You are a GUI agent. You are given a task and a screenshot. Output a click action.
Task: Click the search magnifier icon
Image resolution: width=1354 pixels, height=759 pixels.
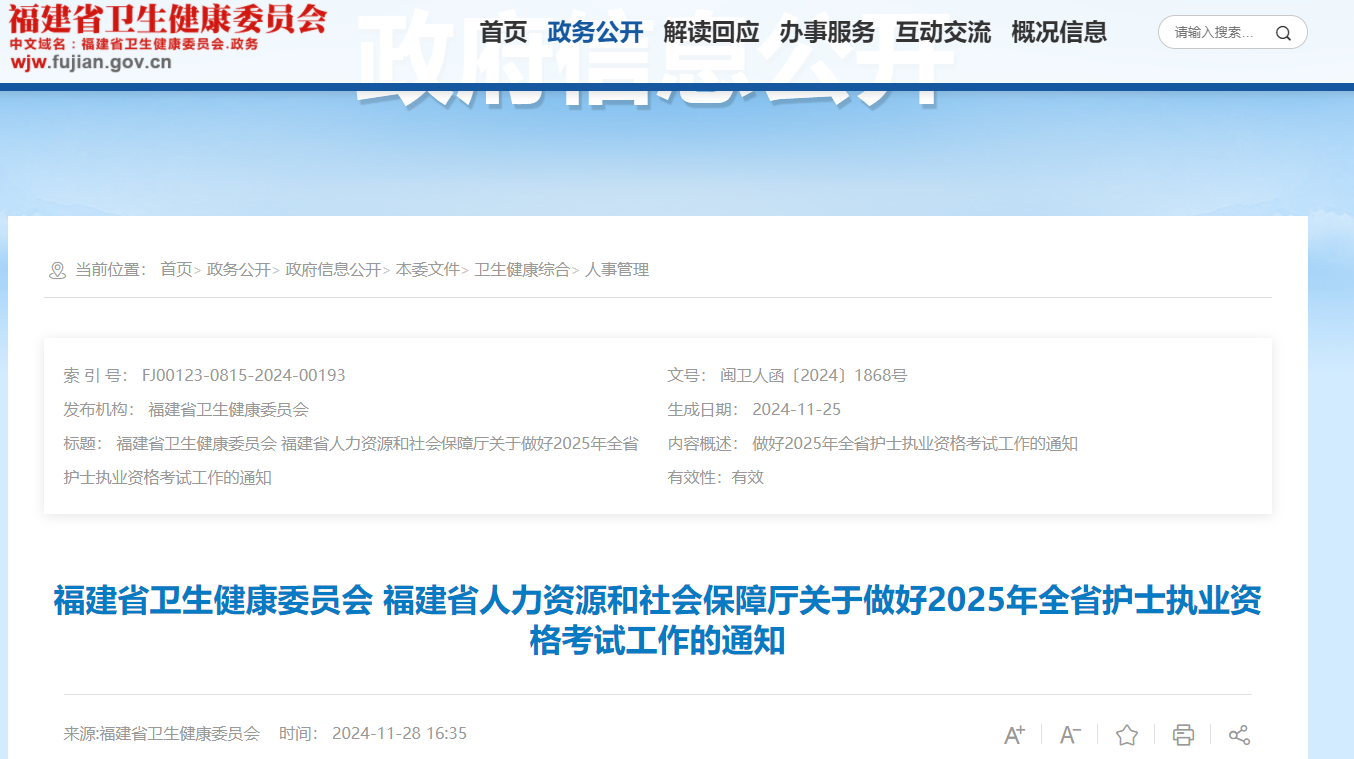pyautogui.click(x=1283, y=33)
